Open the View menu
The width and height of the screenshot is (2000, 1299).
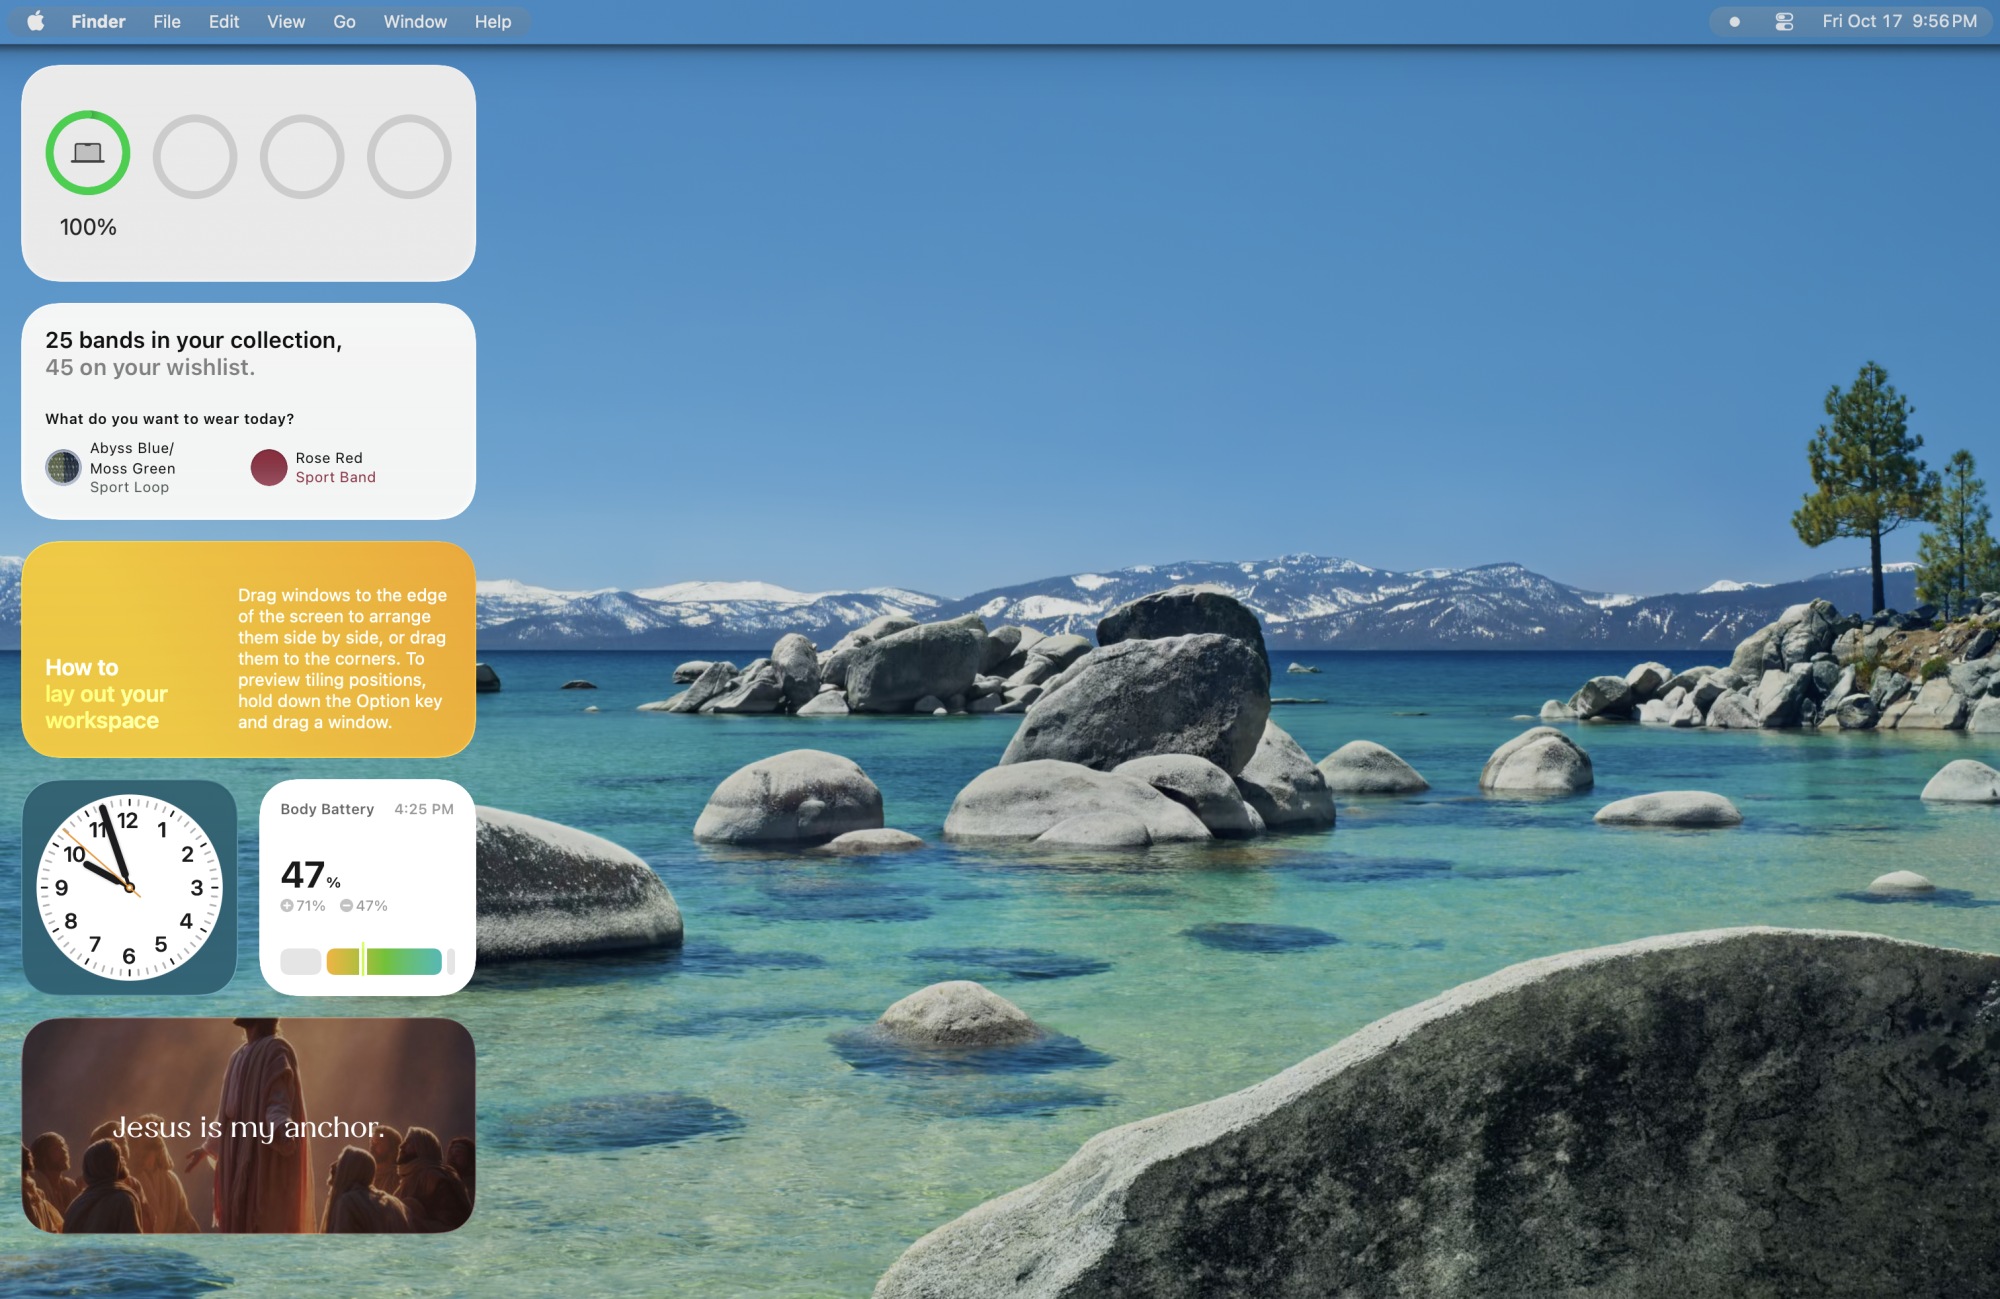point(286,21)
